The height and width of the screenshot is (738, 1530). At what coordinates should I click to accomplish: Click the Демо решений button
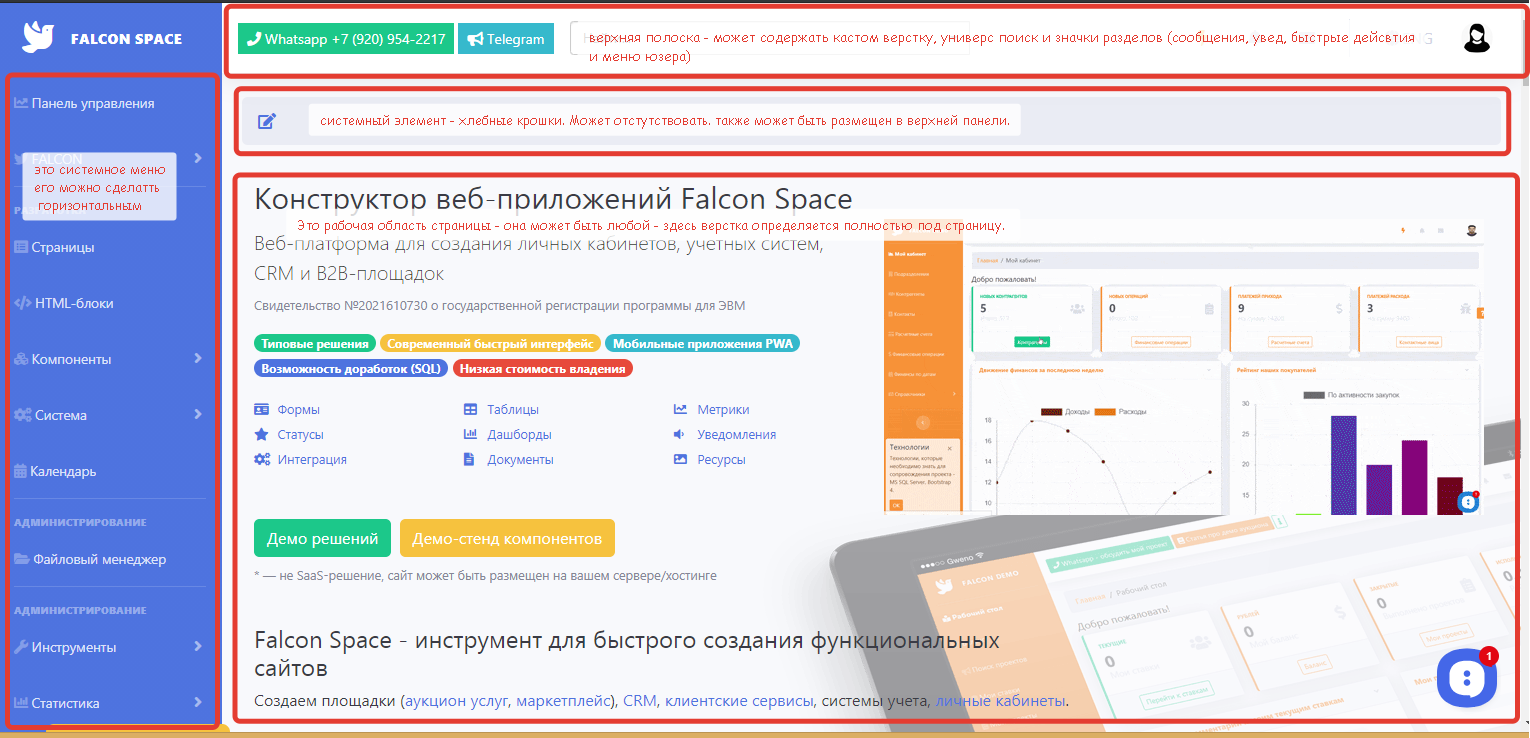pyautogui.click(x=322, y=538)
